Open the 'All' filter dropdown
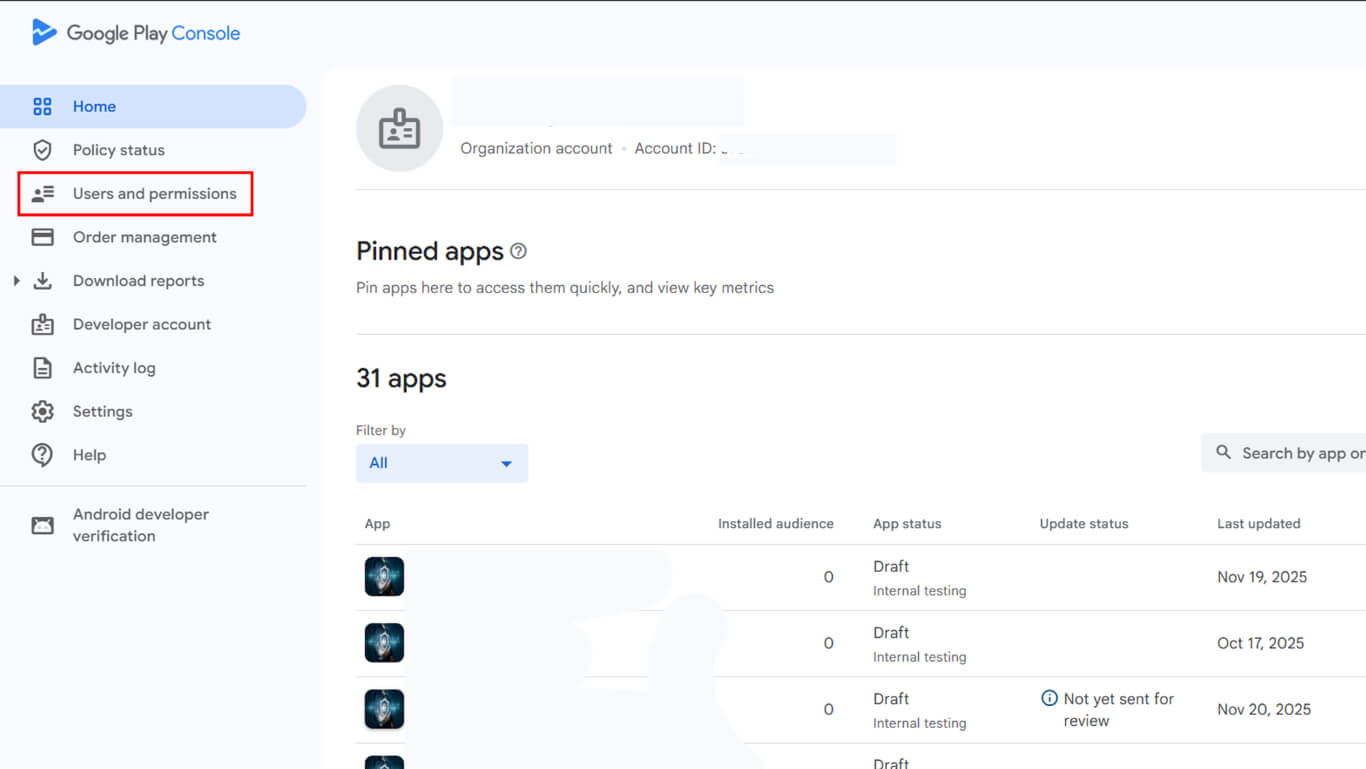This screenshot has height=769, width=1366. (x=442, y=463)
